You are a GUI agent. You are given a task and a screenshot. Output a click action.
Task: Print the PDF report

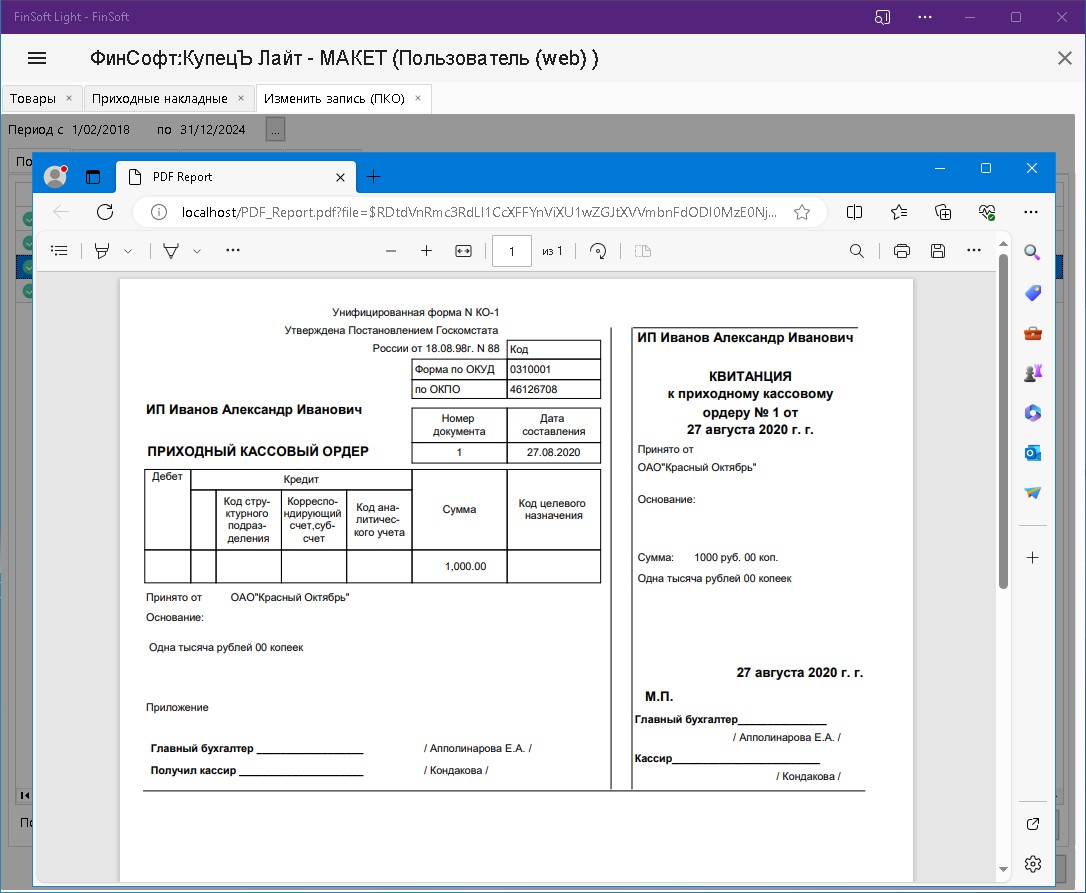[901, 251]
